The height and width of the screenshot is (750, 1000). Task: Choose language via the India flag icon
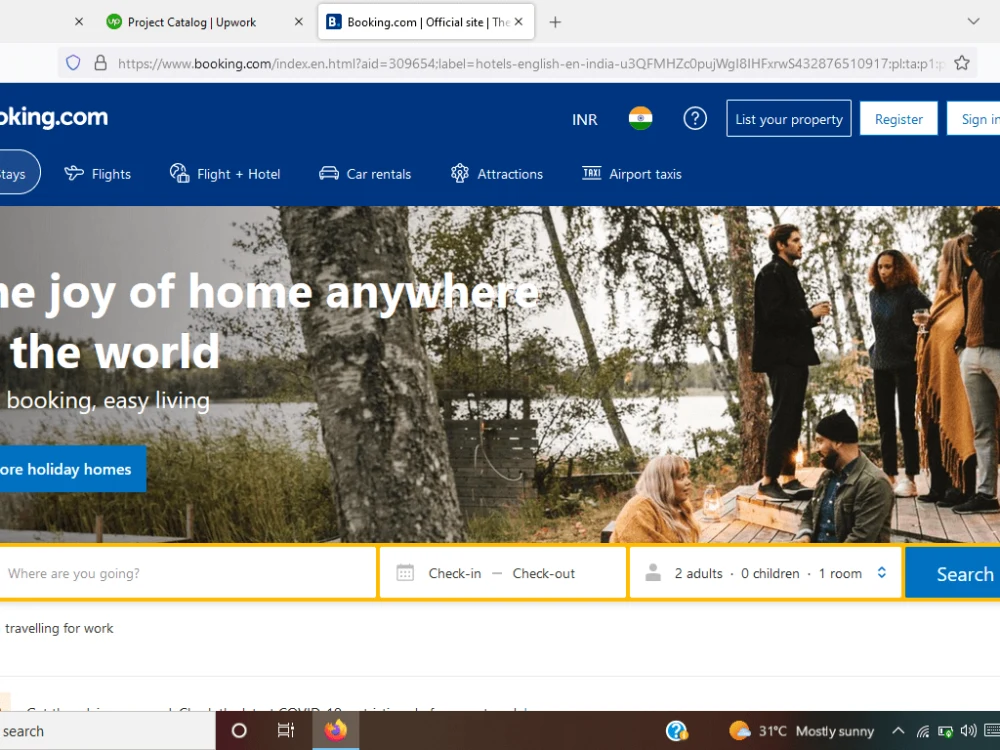click(640, 119)
